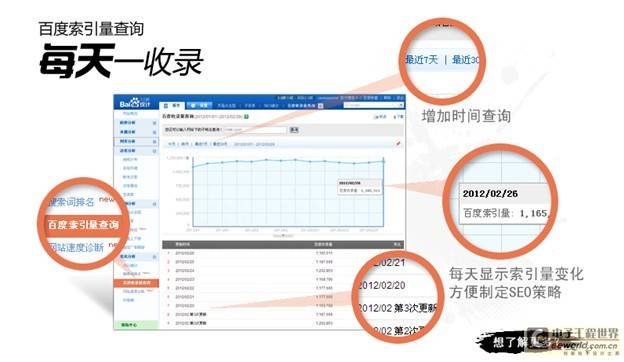This screenshot has height=362, width=624.
Task: Click the last data point on the chart line
Action: coord(384,161)
